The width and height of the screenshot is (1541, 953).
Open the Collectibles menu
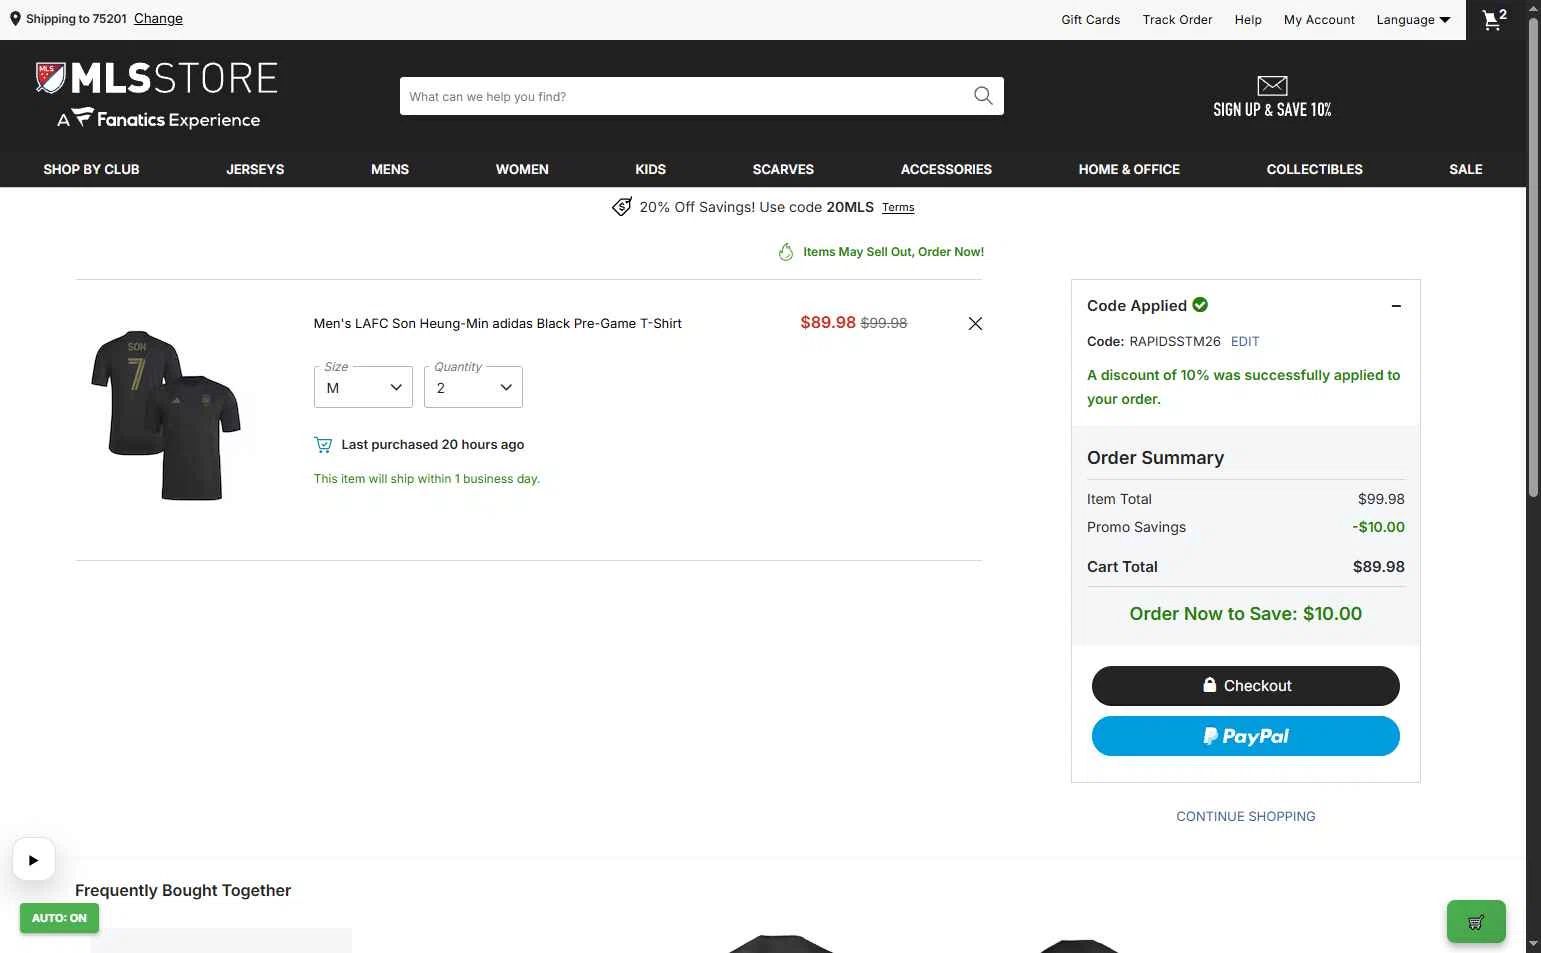(1314, 169)
